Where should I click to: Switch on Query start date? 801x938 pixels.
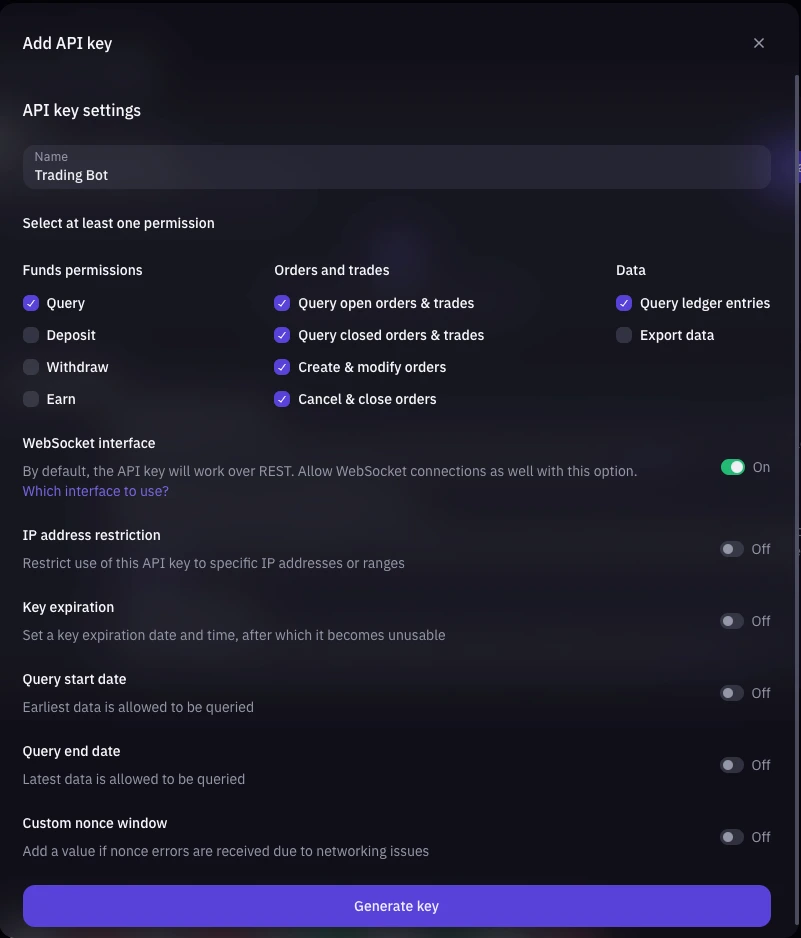(x=732, y=693)
